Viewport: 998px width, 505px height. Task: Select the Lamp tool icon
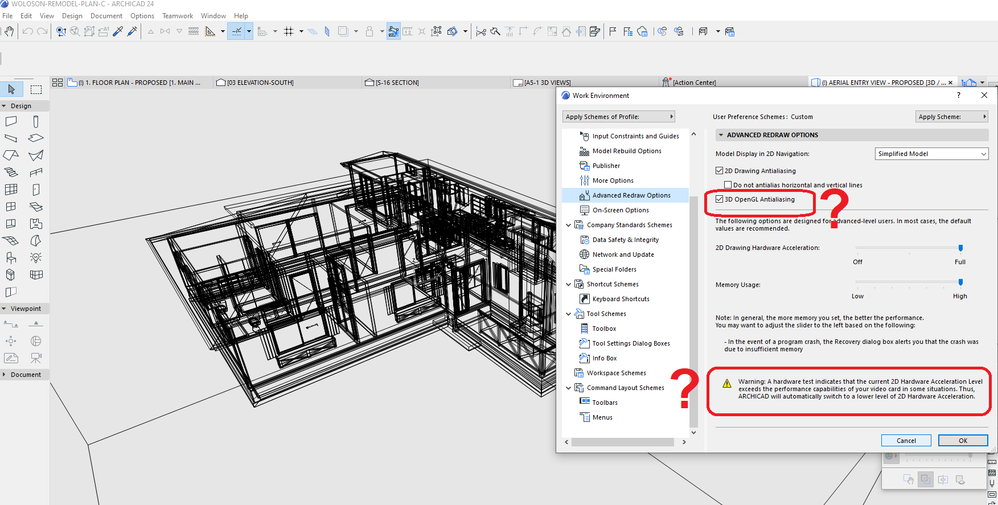click(x=36, y=257)
